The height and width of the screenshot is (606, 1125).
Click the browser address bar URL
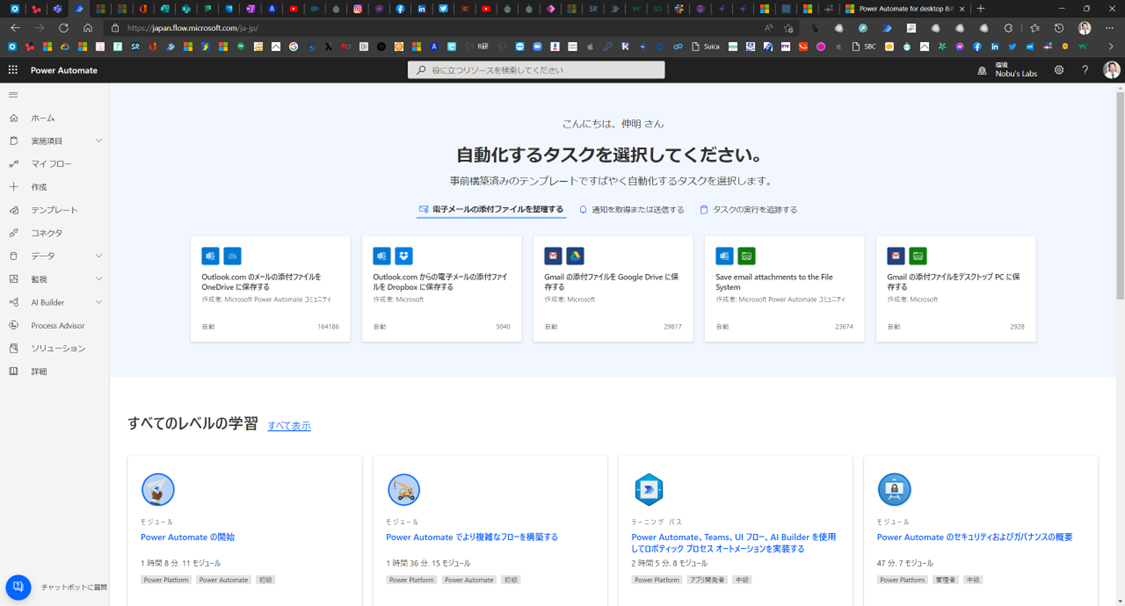click(x=192, y=28)
